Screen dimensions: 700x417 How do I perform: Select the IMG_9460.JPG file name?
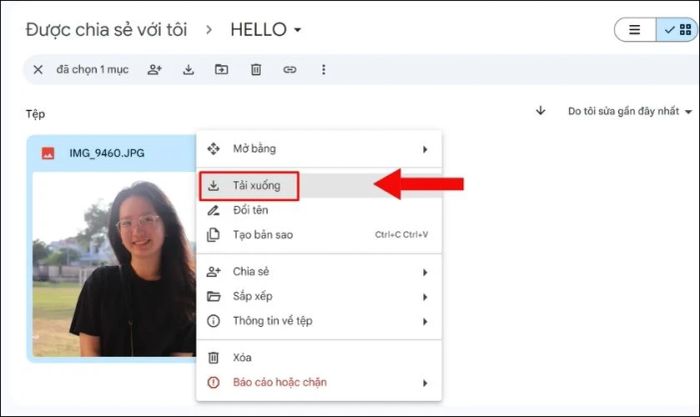point(107,153)
